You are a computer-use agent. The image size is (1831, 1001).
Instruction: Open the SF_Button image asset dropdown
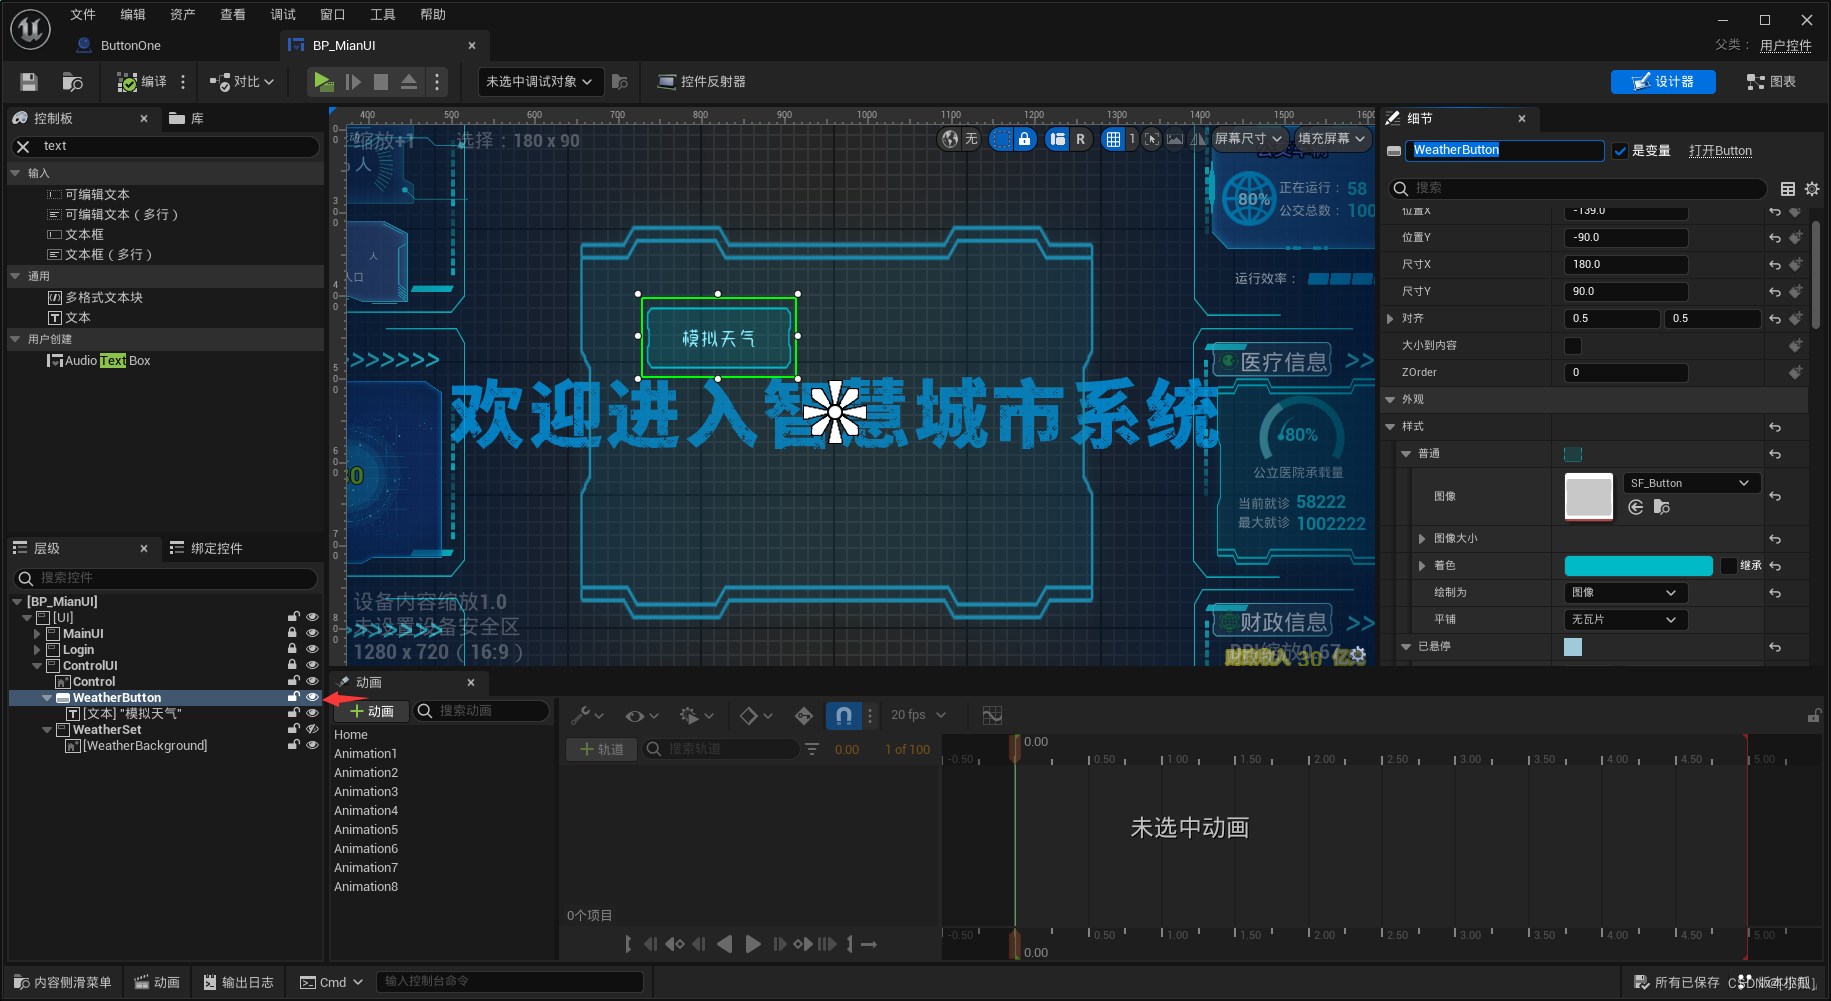1691,483
